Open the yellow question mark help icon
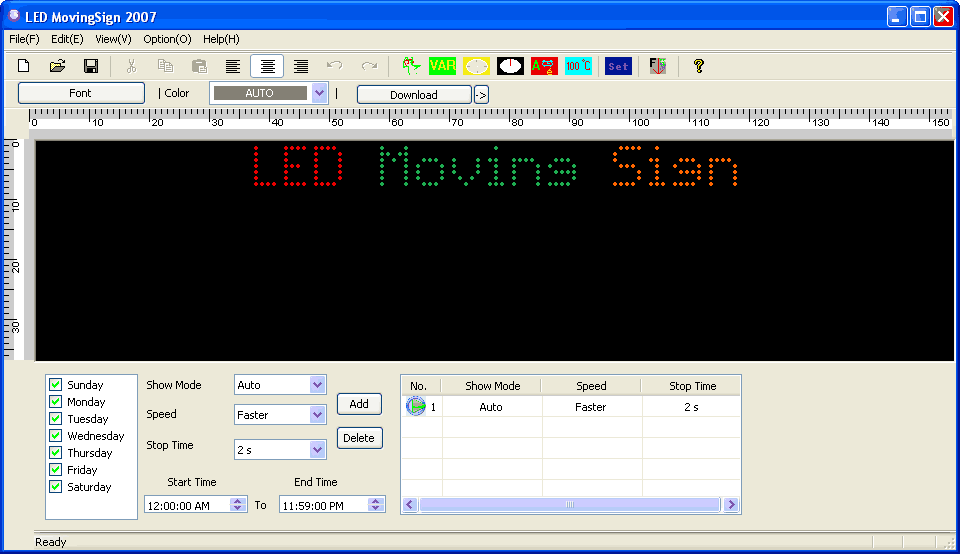This screenshot has height=554, width=960. pos(699,66)
